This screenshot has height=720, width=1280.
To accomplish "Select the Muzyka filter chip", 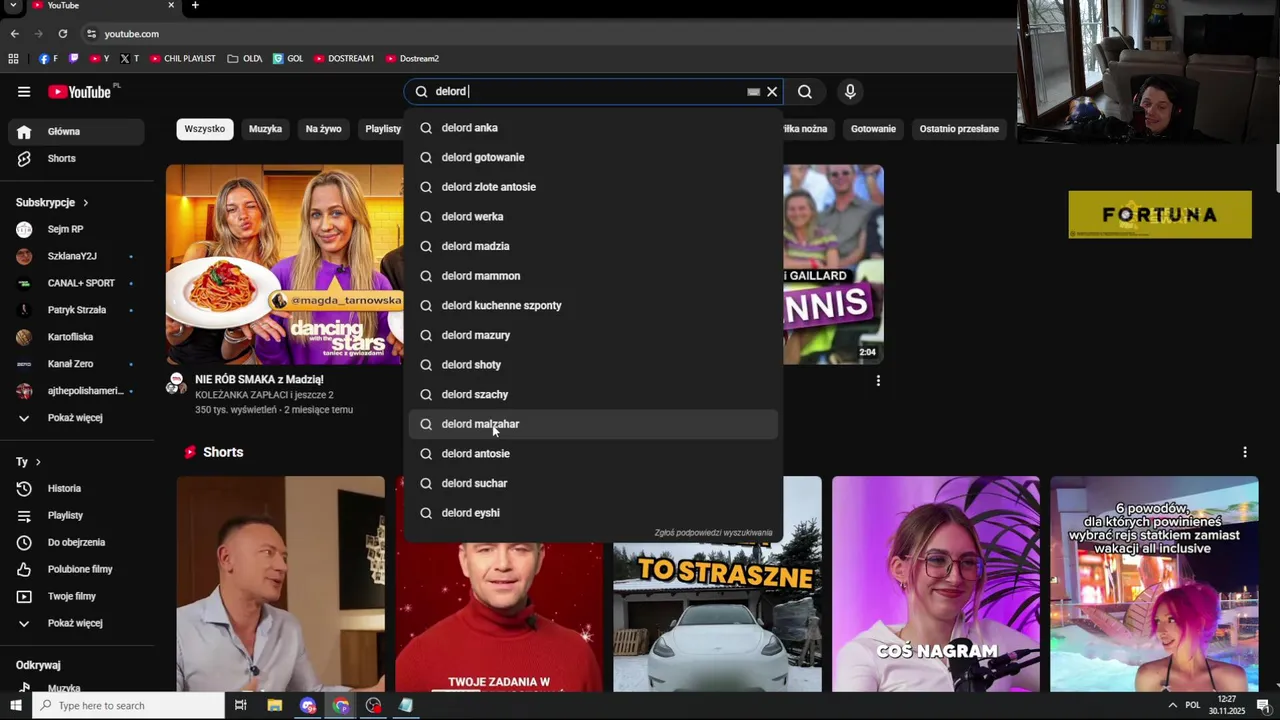I will pos(265,129).
